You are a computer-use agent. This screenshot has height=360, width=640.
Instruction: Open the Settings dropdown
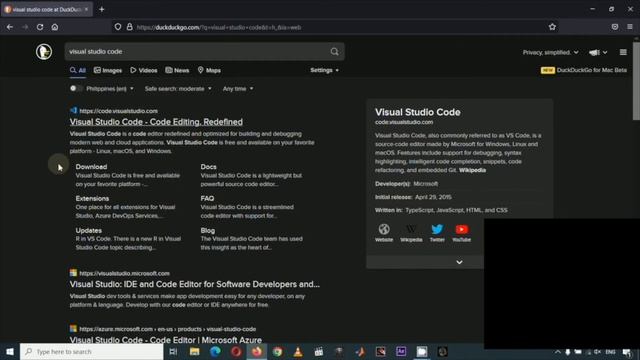(324, 70)
